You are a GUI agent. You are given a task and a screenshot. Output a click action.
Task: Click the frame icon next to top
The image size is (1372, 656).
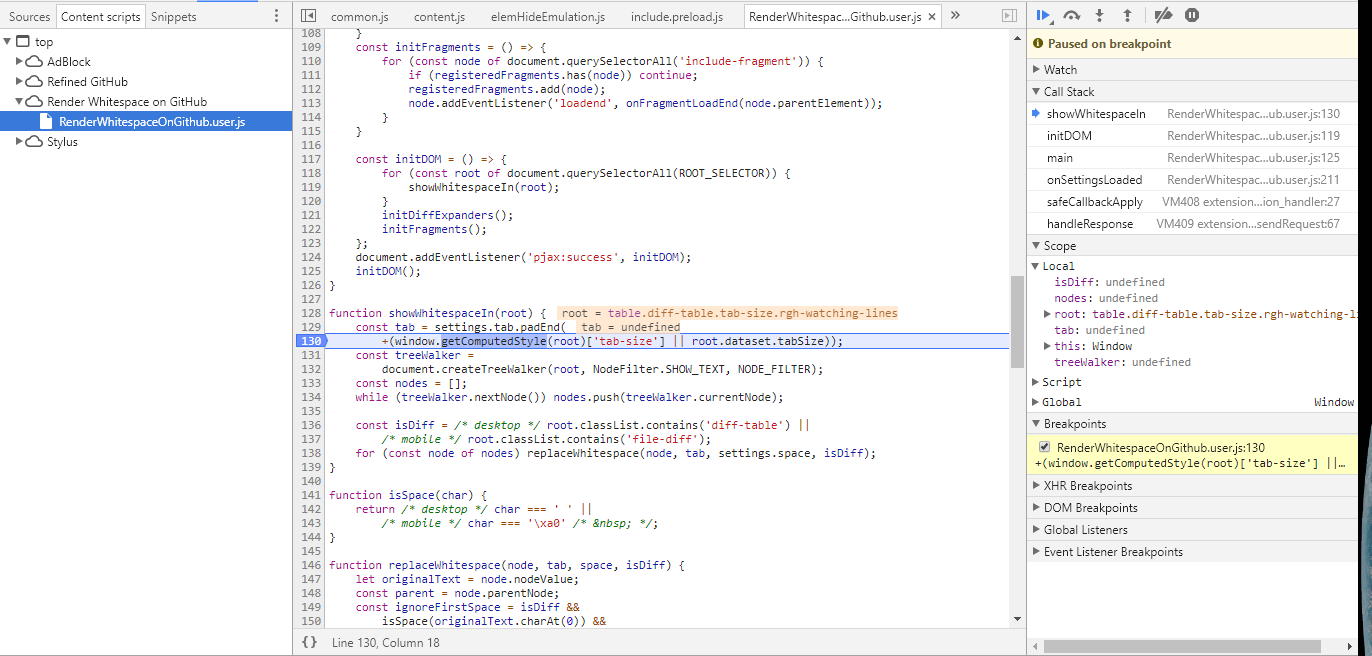[x=22, y=42]
